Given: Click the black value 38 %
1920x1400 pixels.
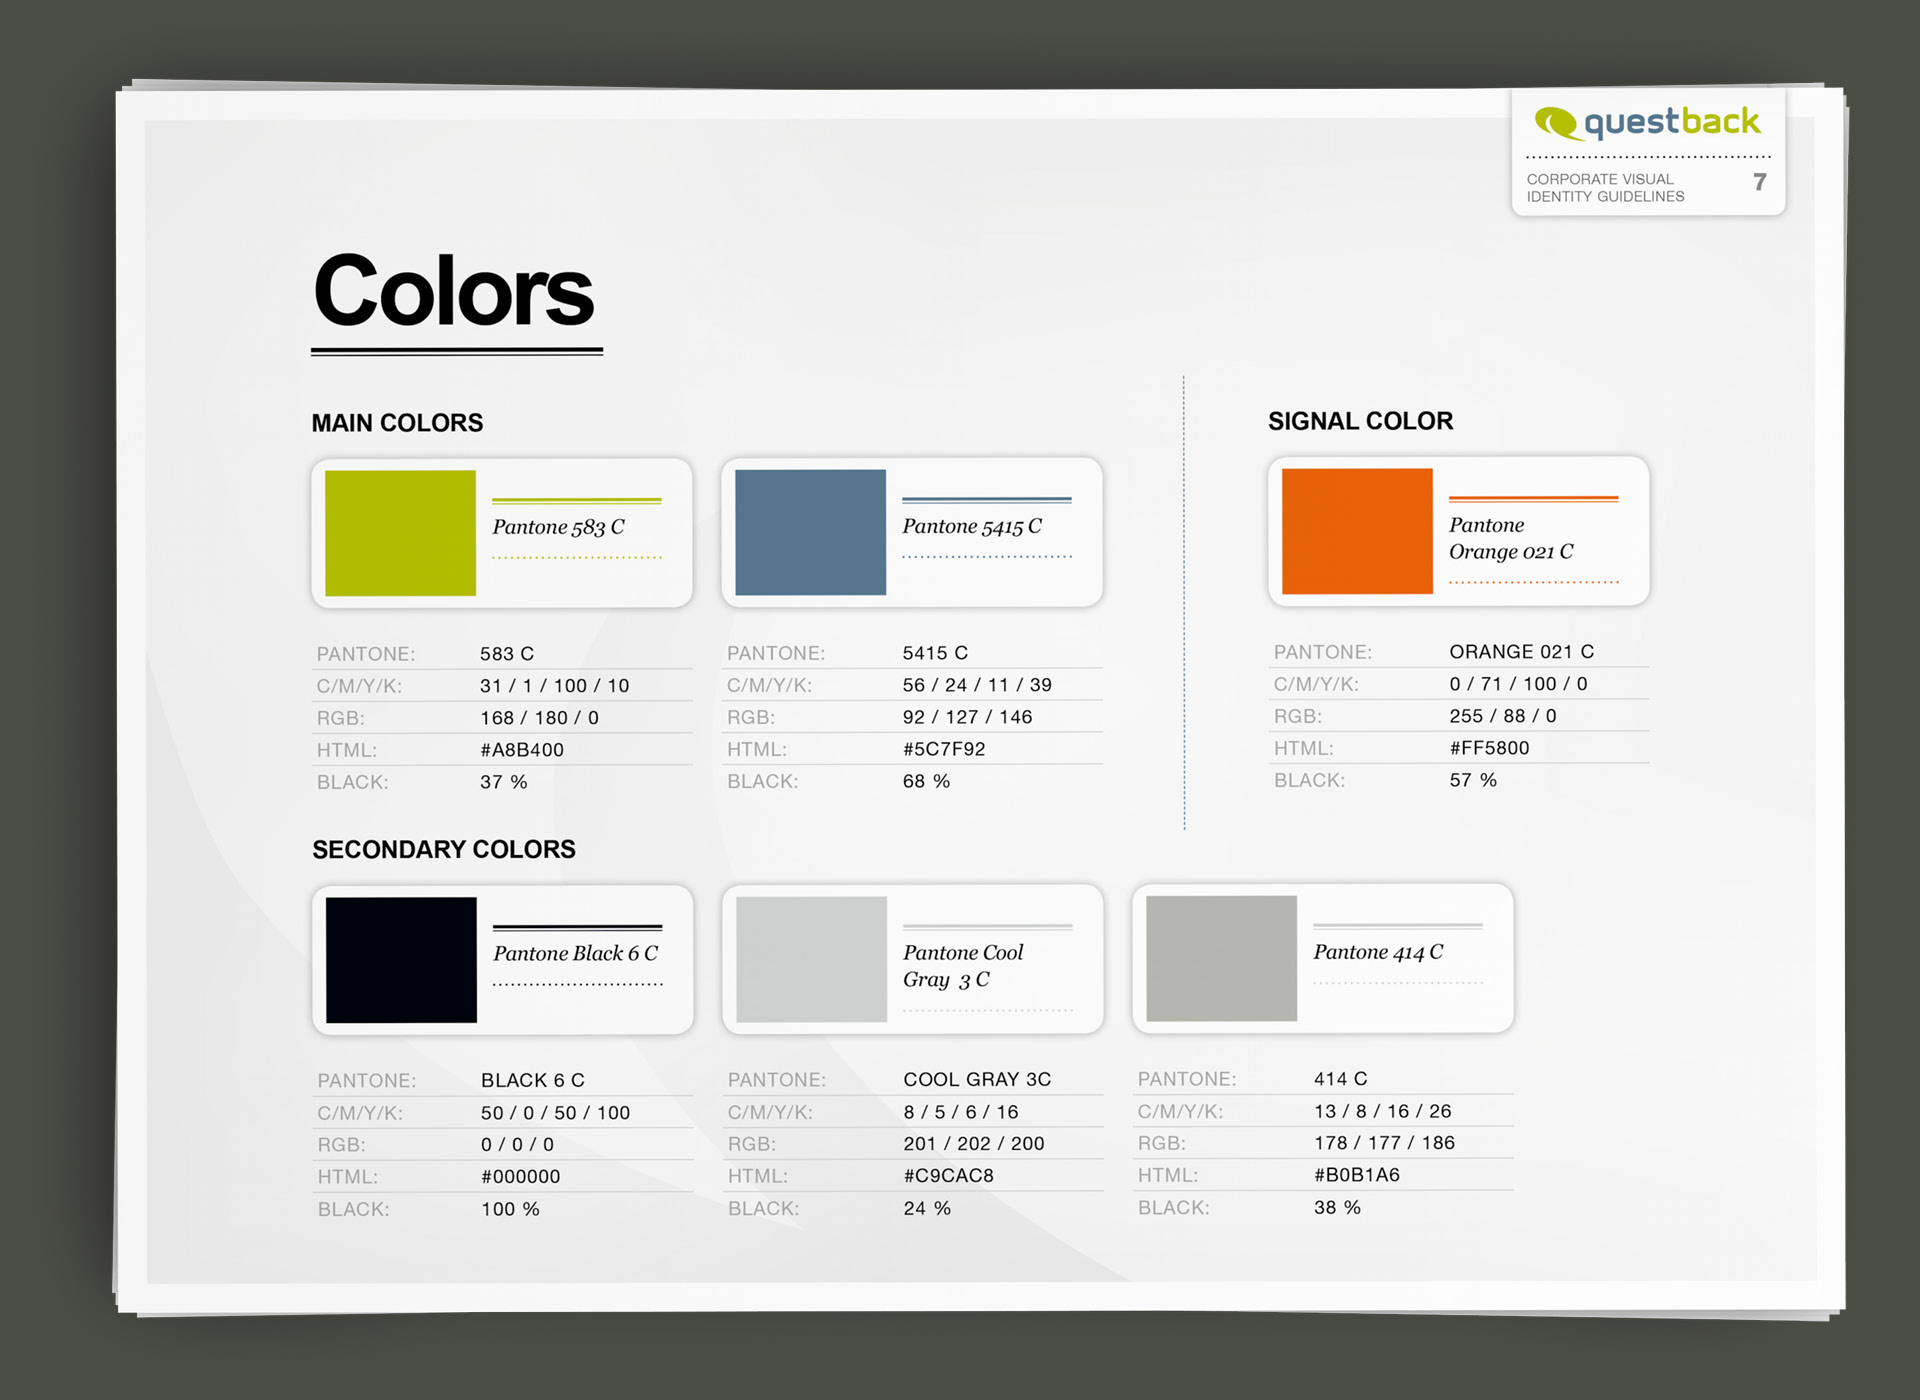Looking at the screenshot, I should 1338,1207.
